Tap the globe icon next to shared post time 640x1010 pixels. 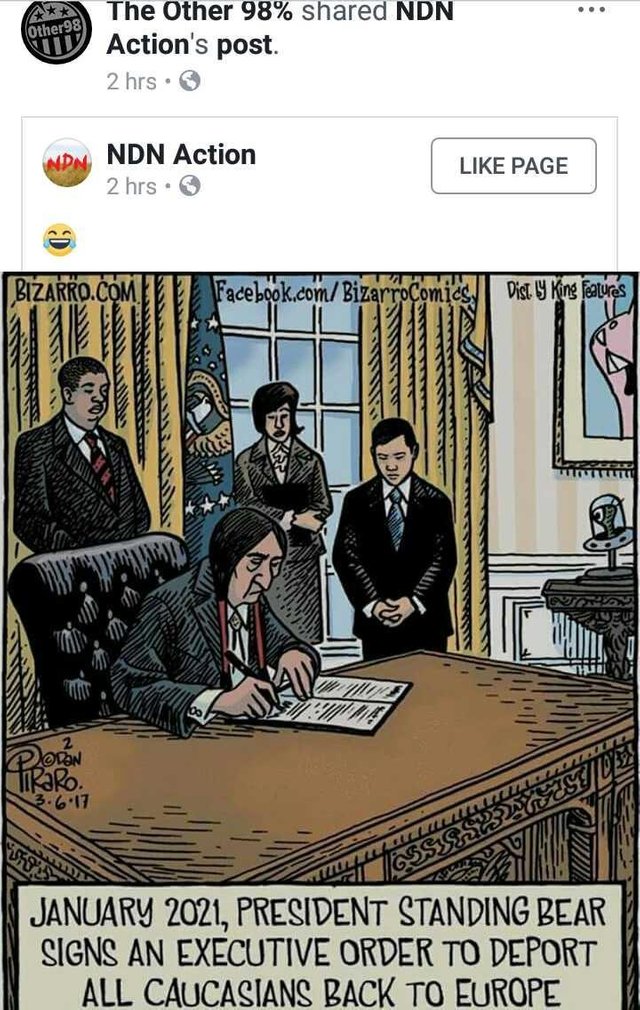(x=189, y=81)
